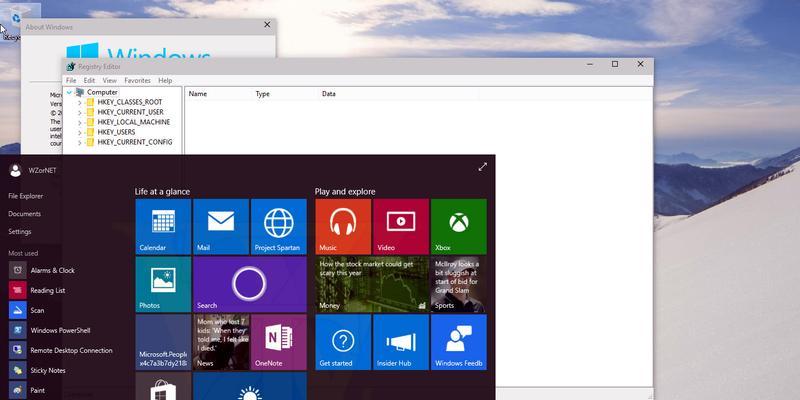This screenshot has width=800, height=400.
Task: Click the Alarms & Clock icon
Action: tap(18, 270)
